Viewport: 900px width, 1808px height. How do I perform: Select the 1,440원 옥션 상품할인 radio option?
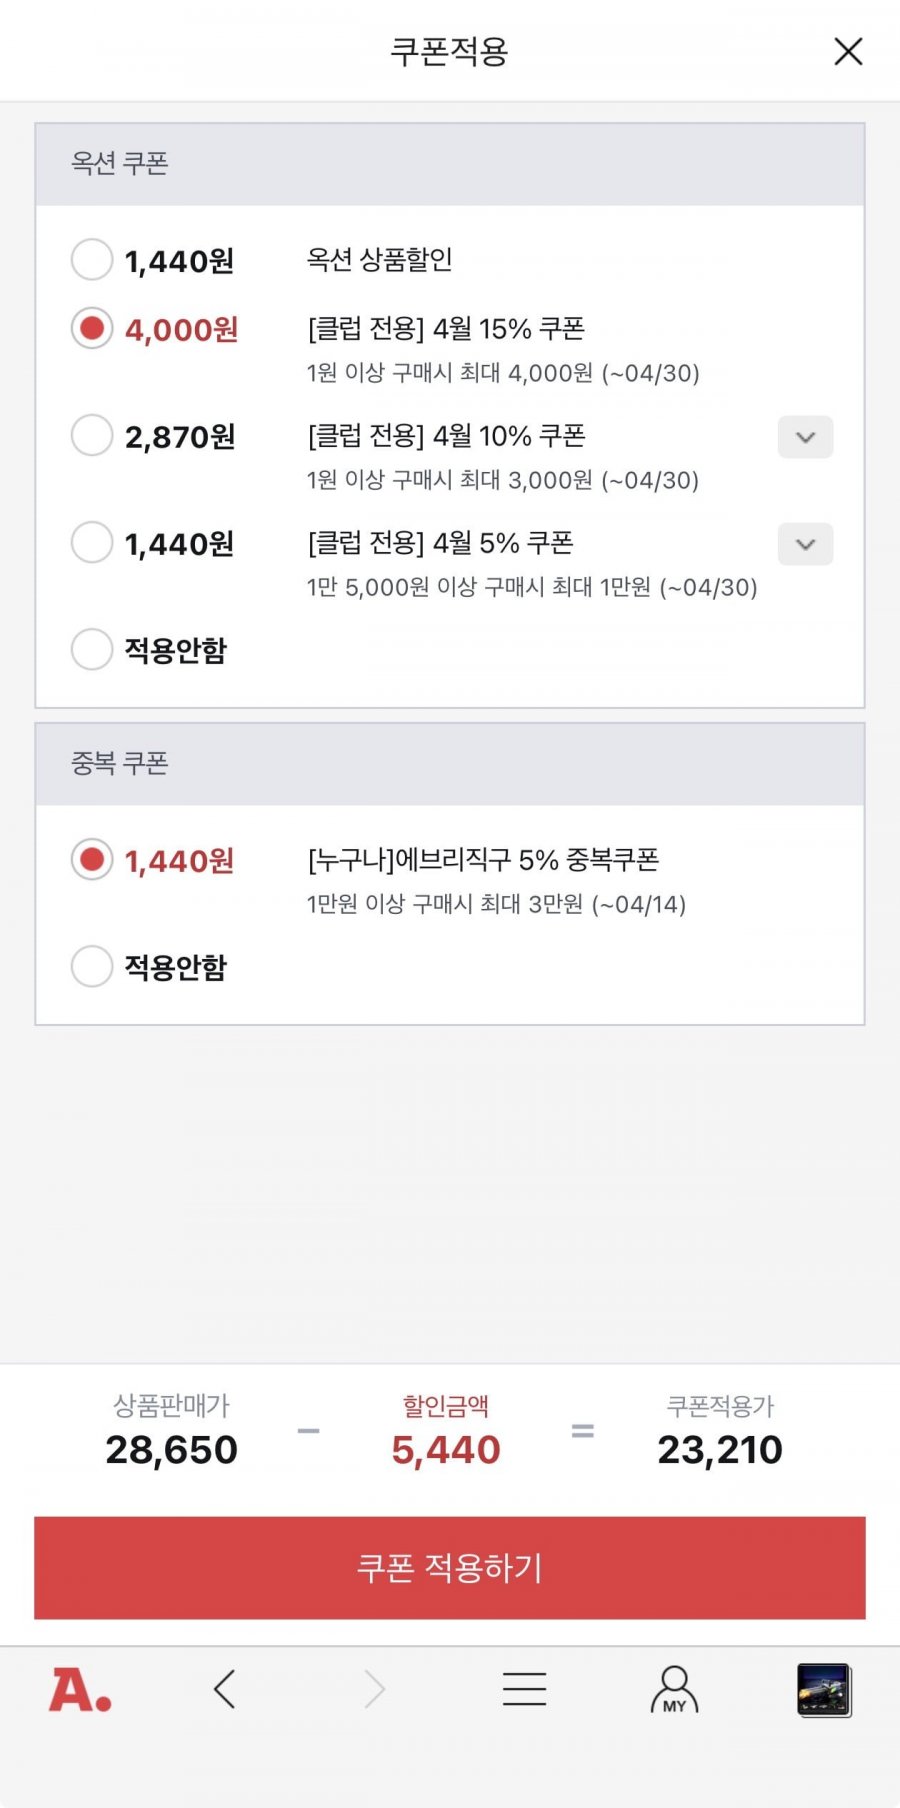tap(92, 260)
